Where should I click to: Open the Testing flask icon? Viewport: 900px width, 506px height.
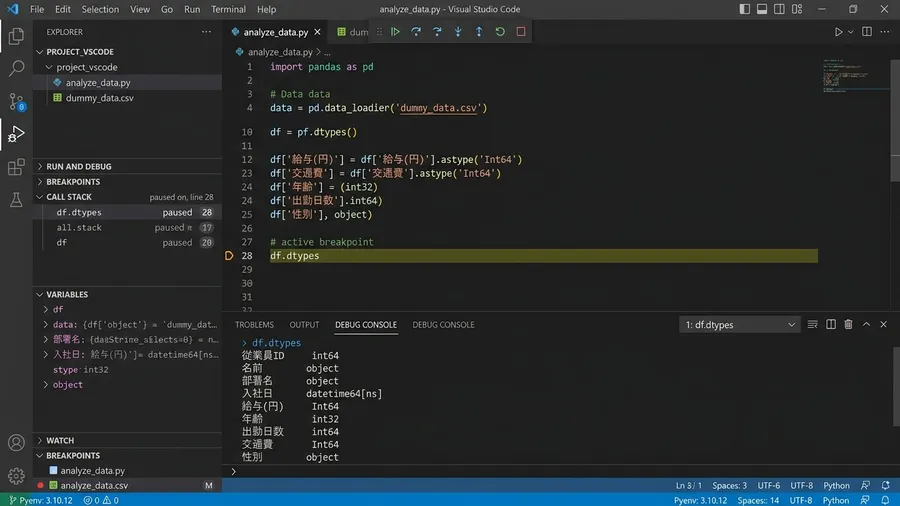pos(16,200)
